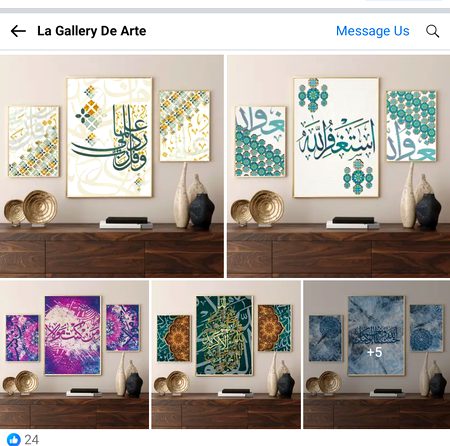Tap the blue like thumb icon
Screen dimensions: 450x446
click(14, 439)
